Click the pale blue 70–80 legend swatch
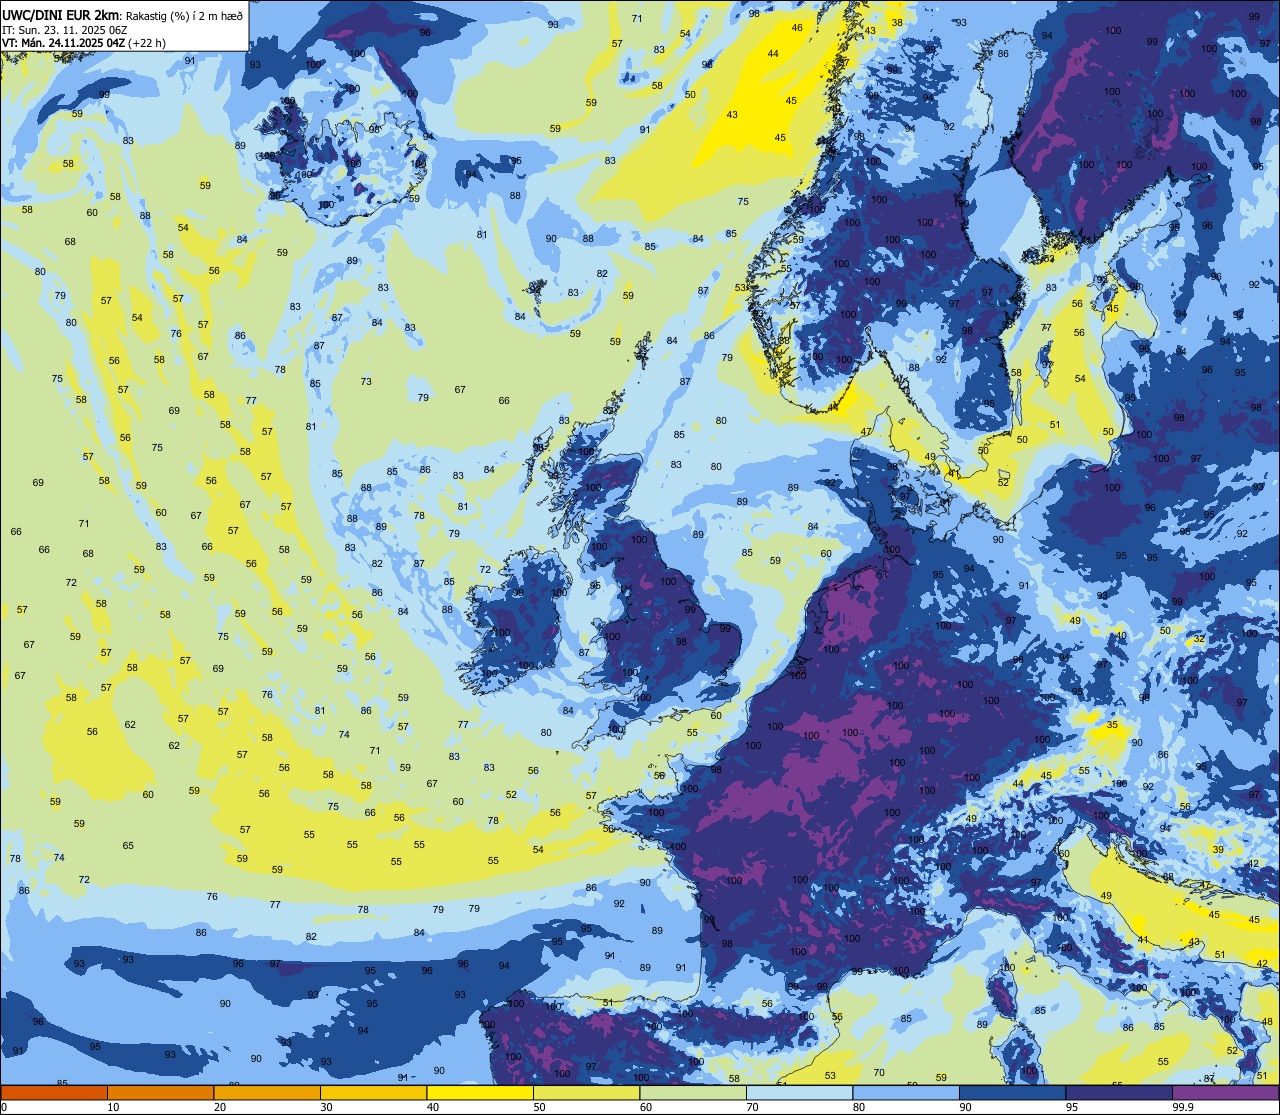Viewport: 1280px width, 1115px height. pyautogui.click(x=799, y=1092)
